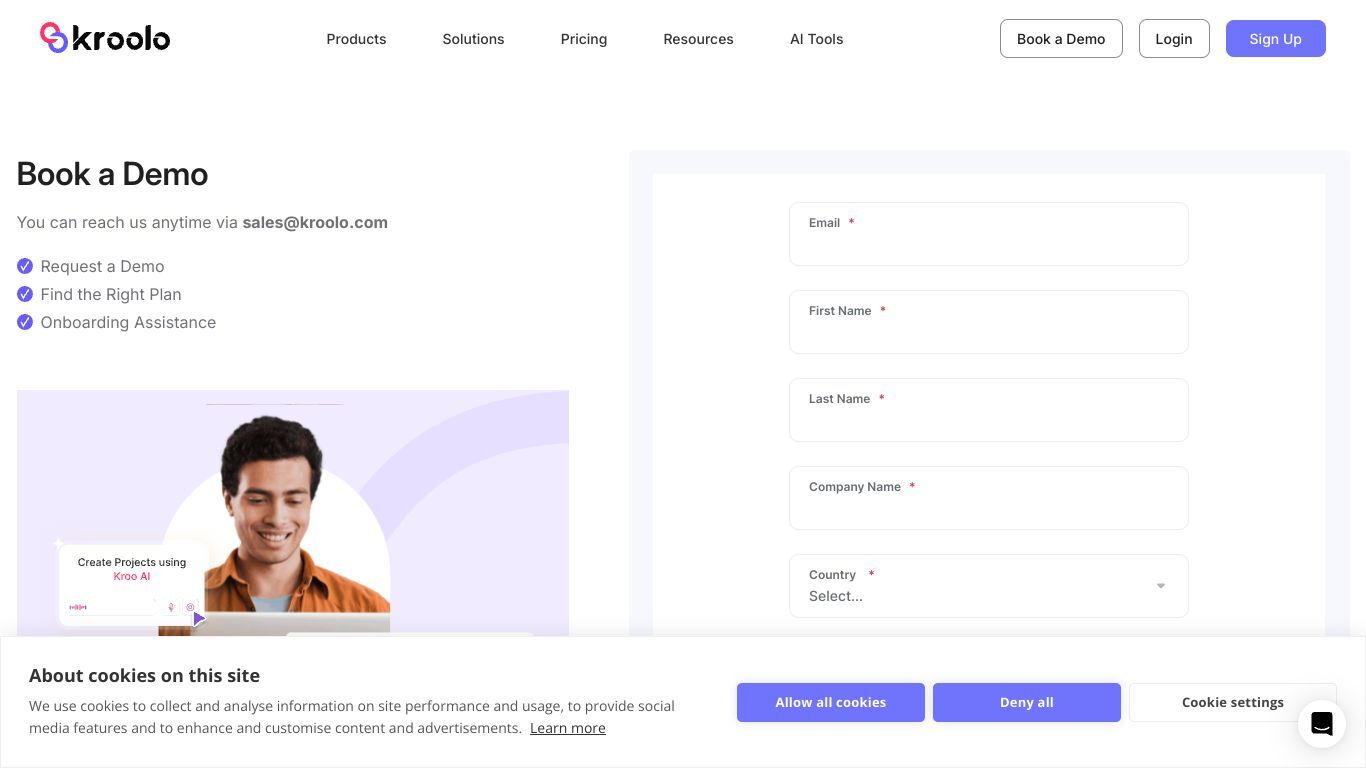Deny all cookies
The image size is (1366, 768).
point(1027,702)
